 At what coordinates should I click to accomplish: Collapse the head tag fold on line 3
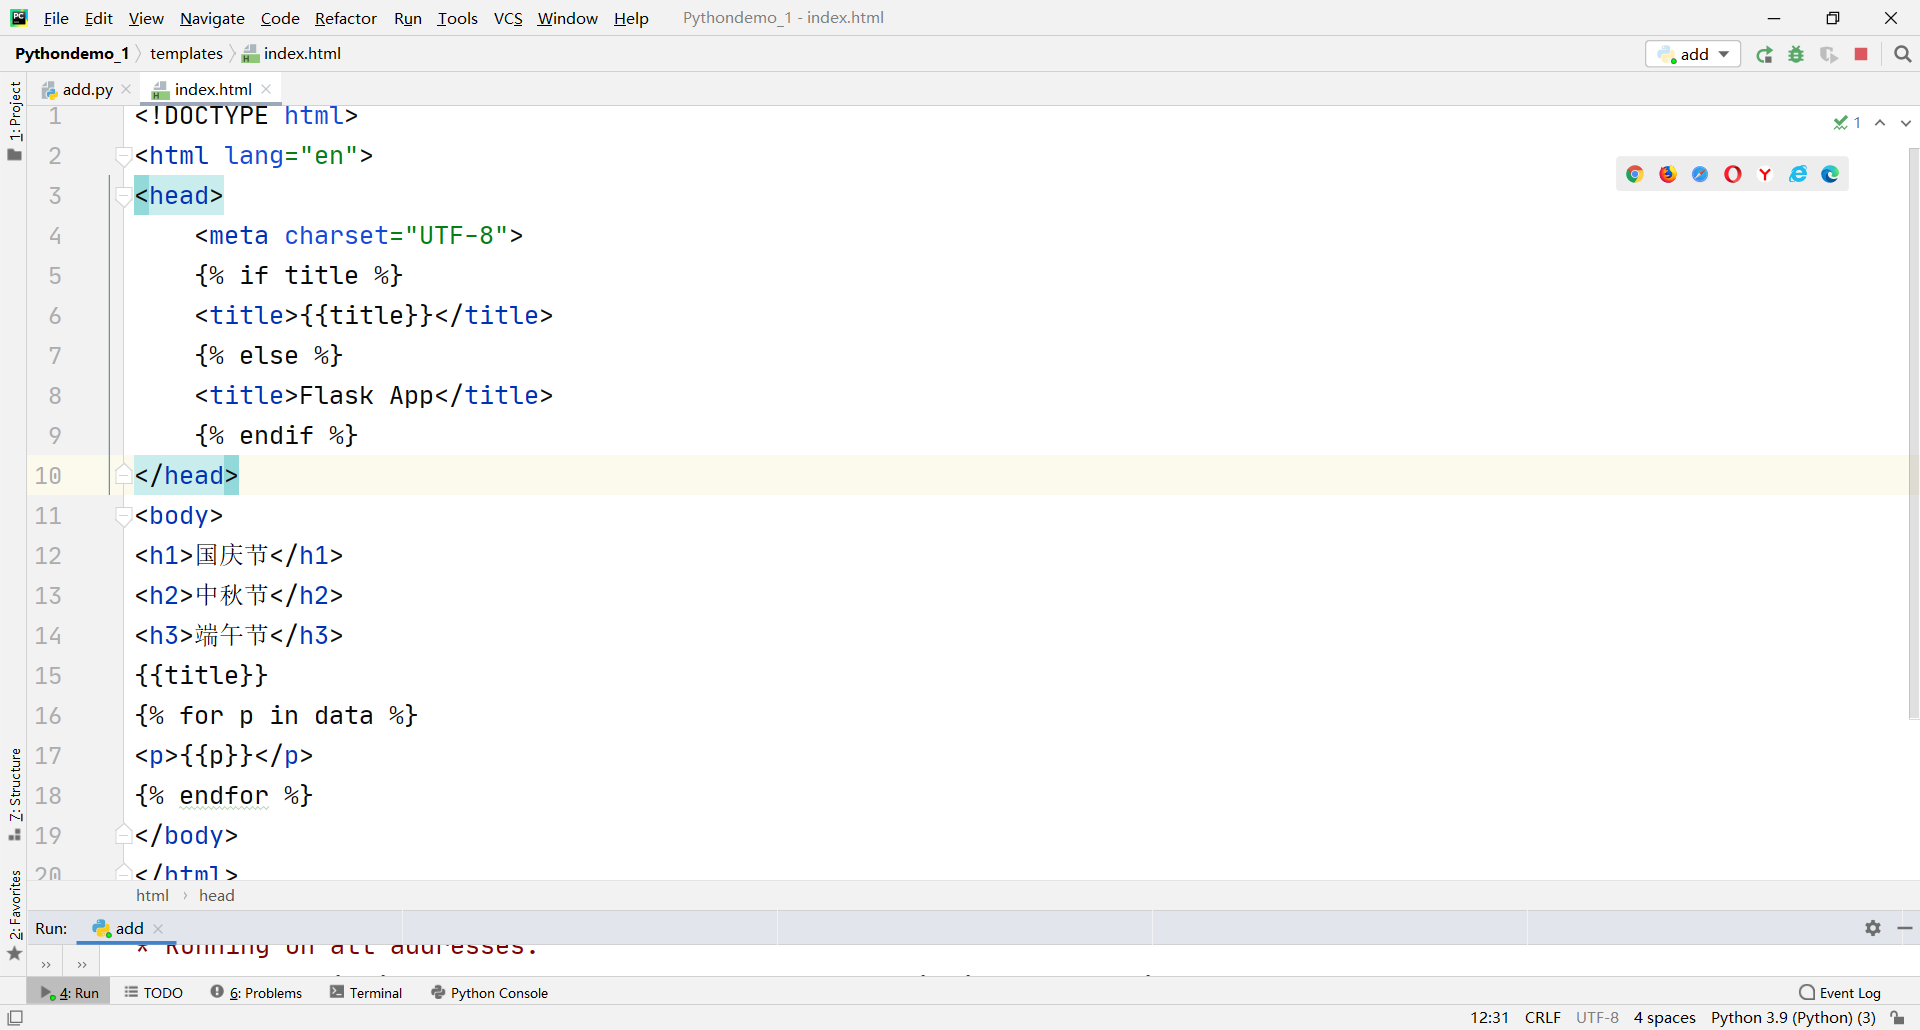click(x=123, y=196)
